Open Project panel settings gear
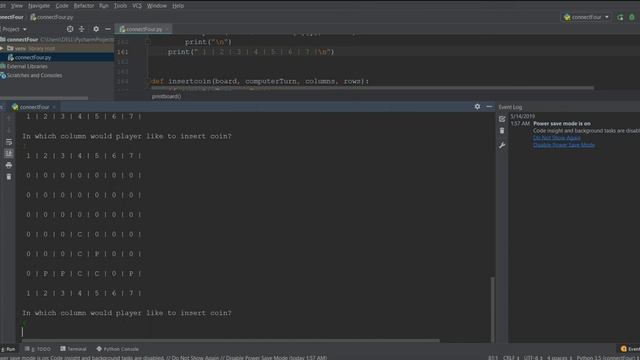The height and width of the screenshot is (360, 640). pos(96,29)
